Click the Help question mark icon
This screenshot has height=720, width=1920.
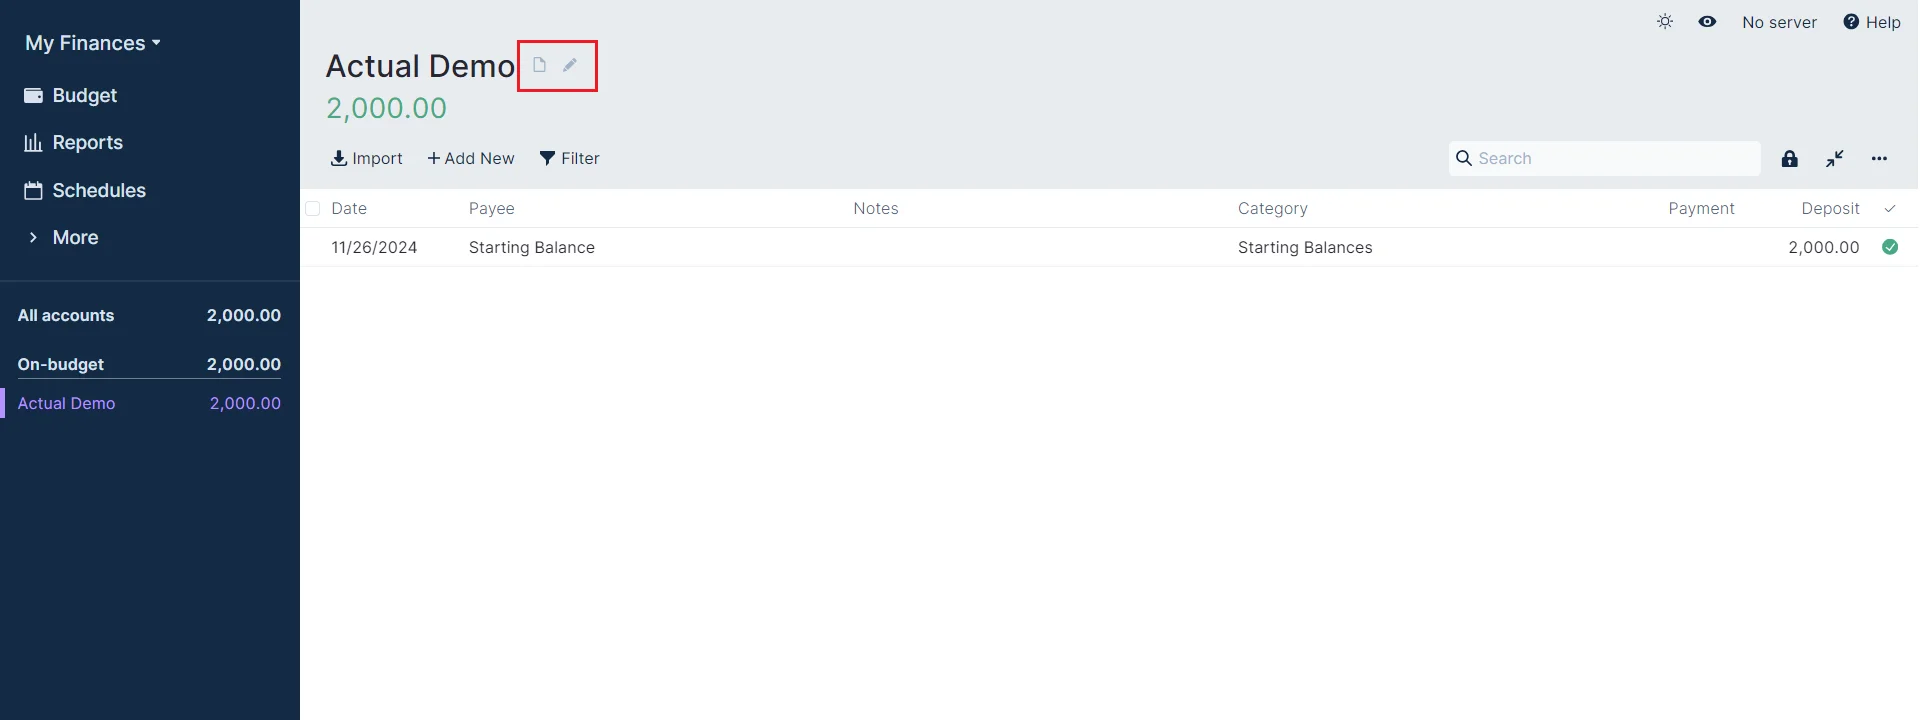coord(1851,22)
